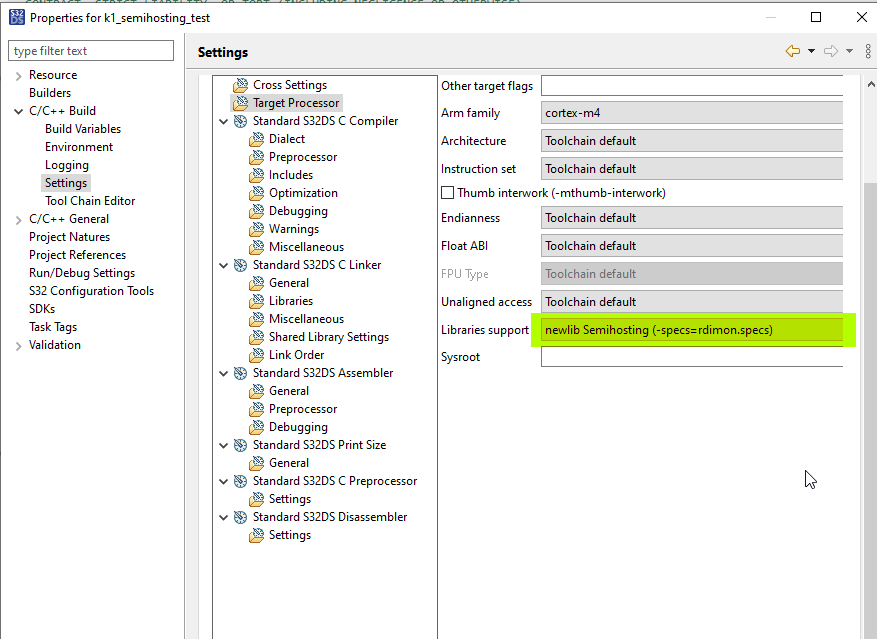Click the back arrow icon in Settings header
The height and width of the screenshot is (639, 877).
[793, 51]
